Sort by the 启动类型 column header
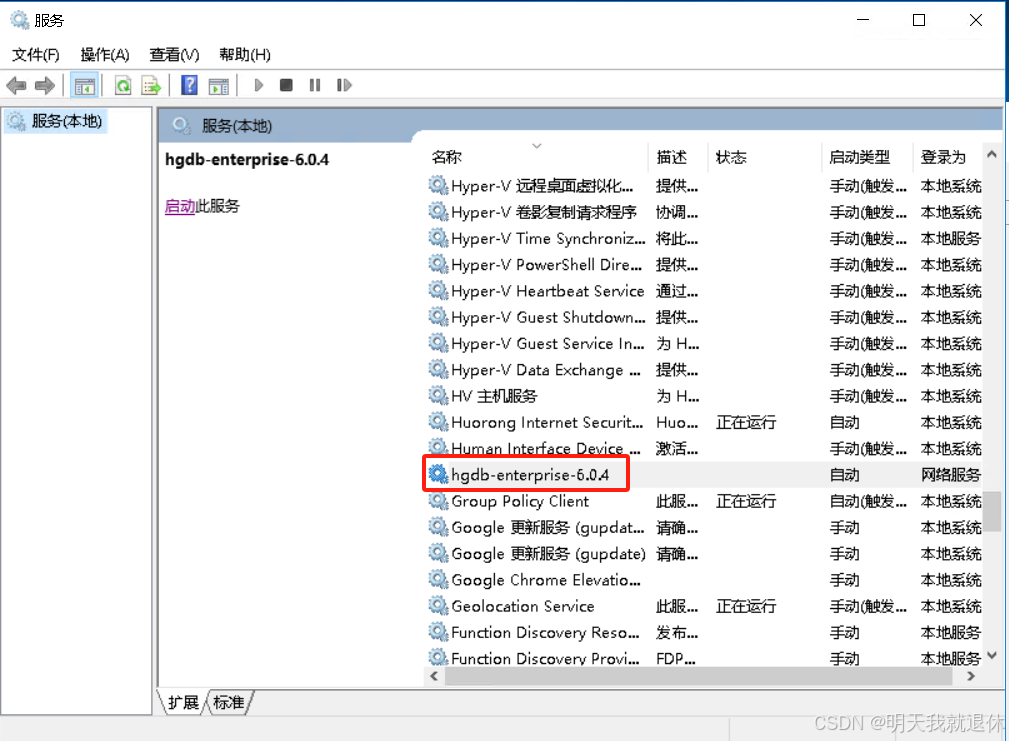The image size is (1009, 741). pyautogui.click(x=867, y=157)
